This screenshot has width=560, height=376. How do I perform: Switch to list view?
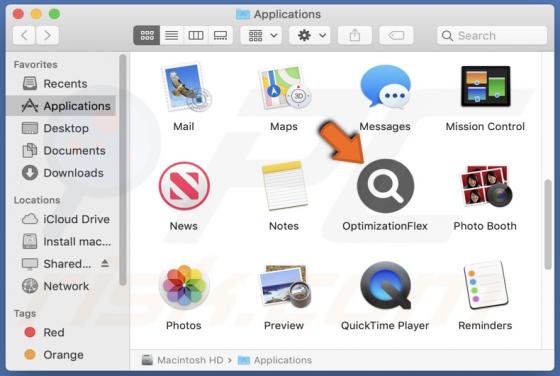[171, 35]
